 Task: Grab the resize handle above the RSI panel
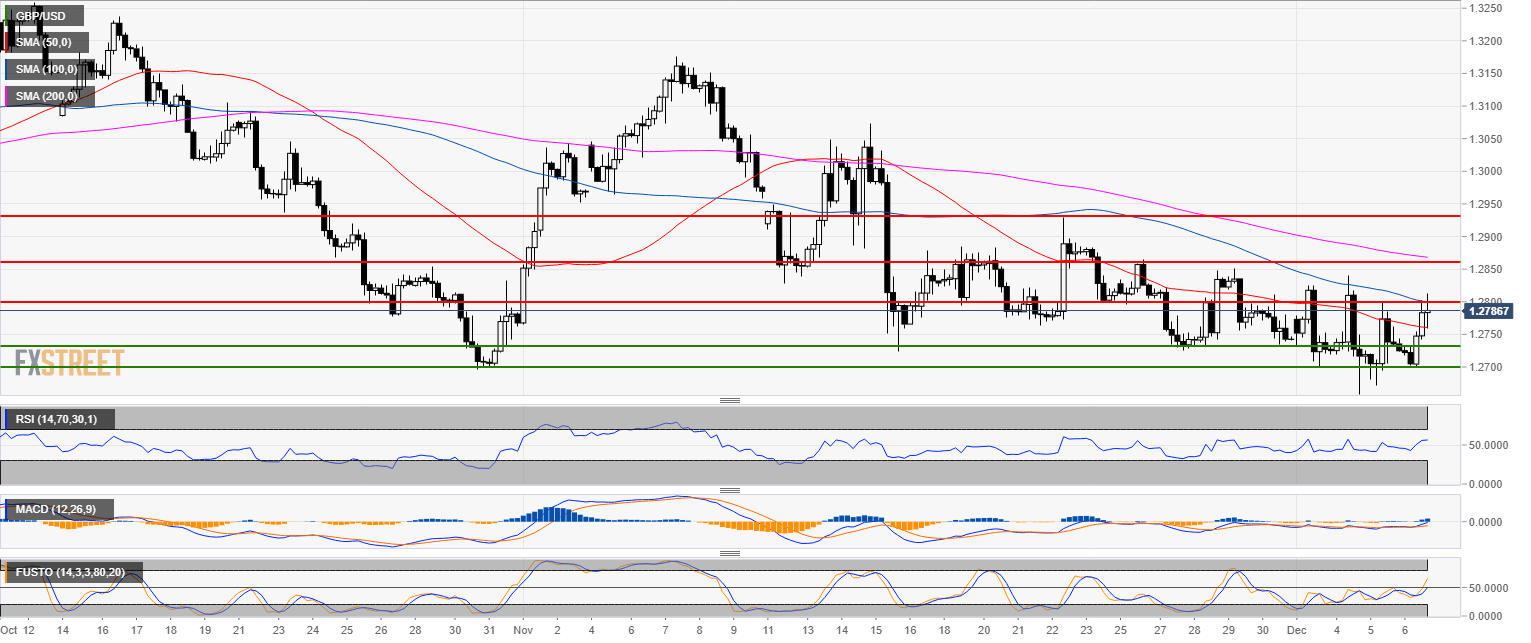pos(729,400)
